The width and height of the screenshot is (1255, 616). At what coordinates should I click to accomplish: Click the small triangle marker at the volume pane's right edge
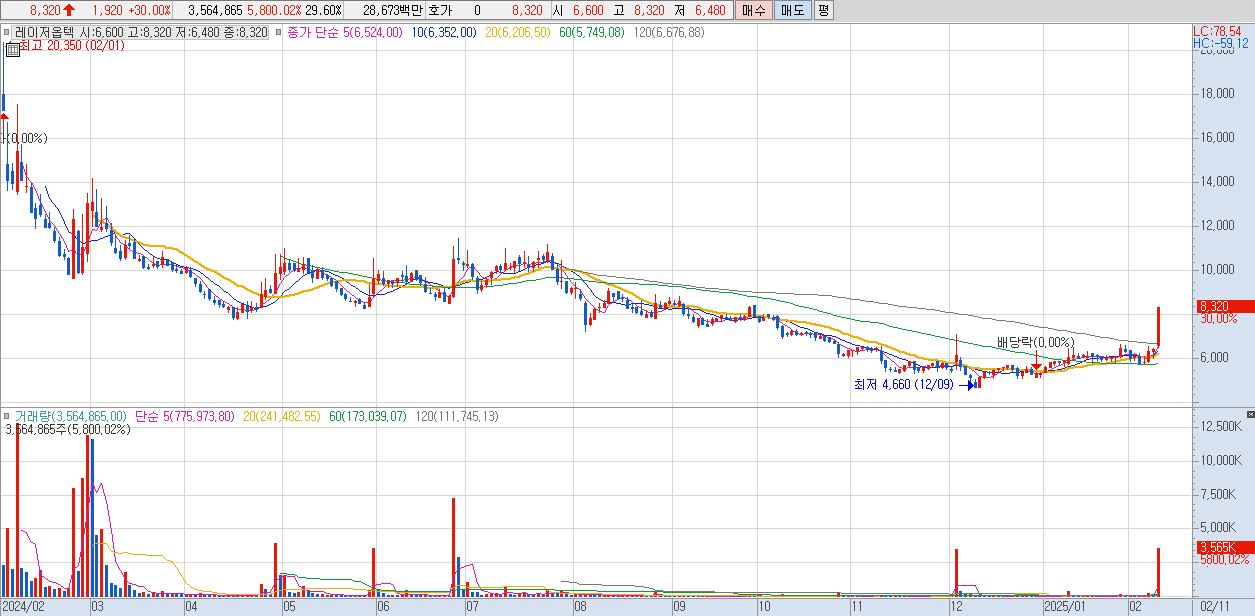[x=1249, y=413]
